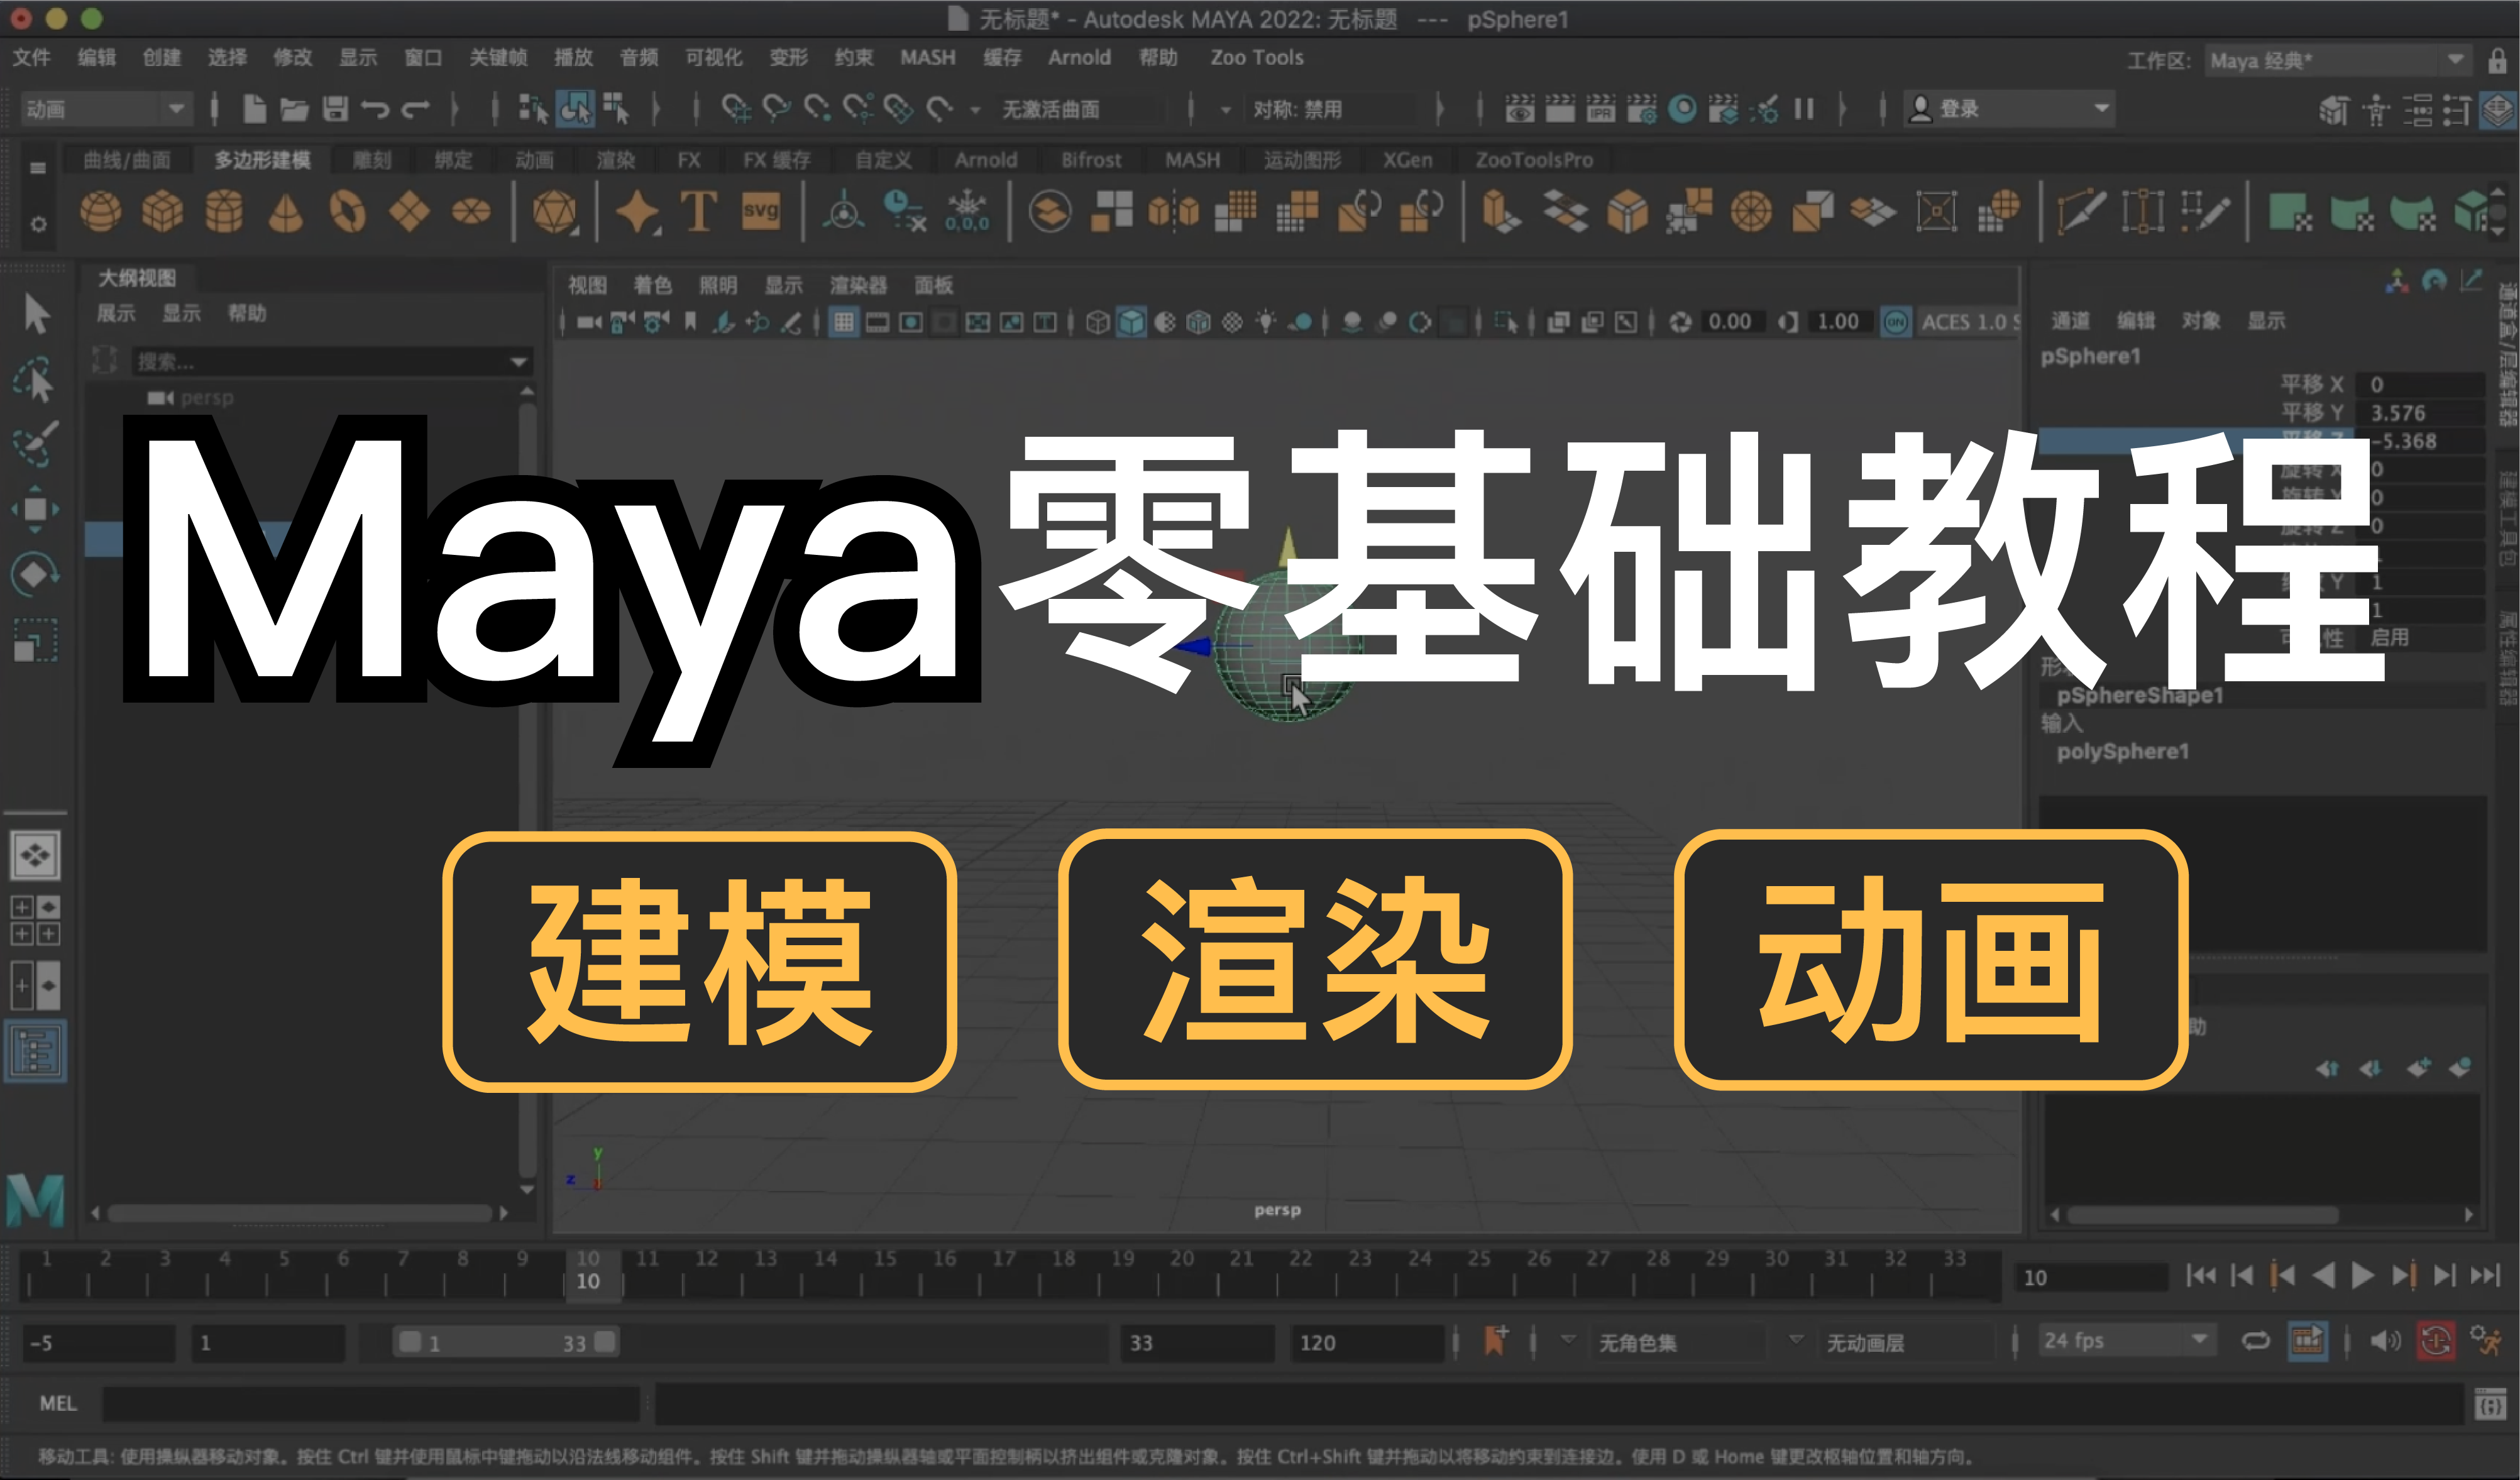Expand the Outliner search filter dropdown

[518, 362]
